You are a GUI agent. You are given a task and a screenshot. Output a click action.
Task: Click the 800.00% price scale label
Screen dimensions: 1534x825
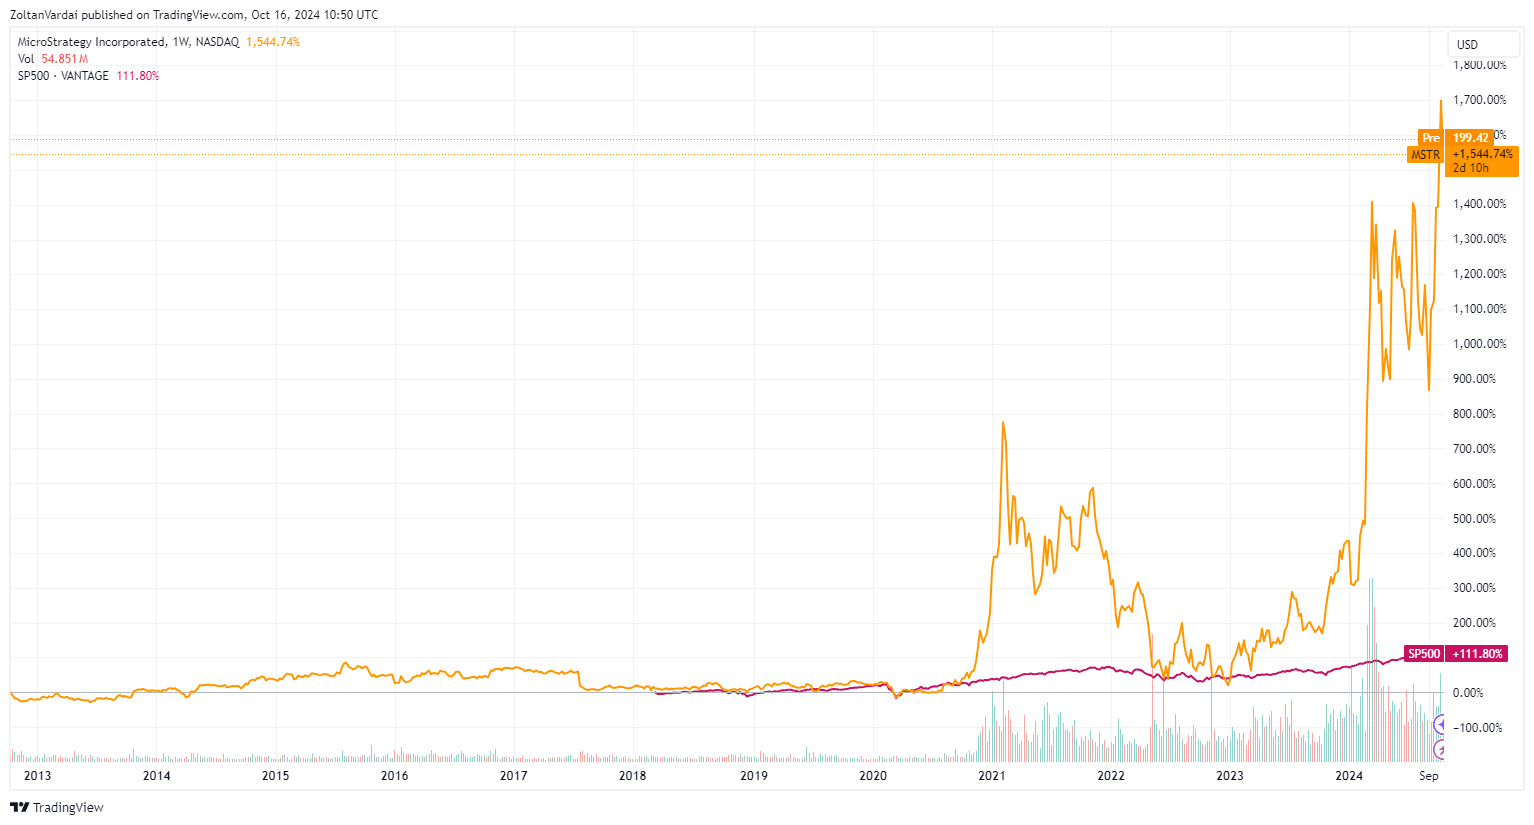pyautogui.click(x=1475, y=414)
